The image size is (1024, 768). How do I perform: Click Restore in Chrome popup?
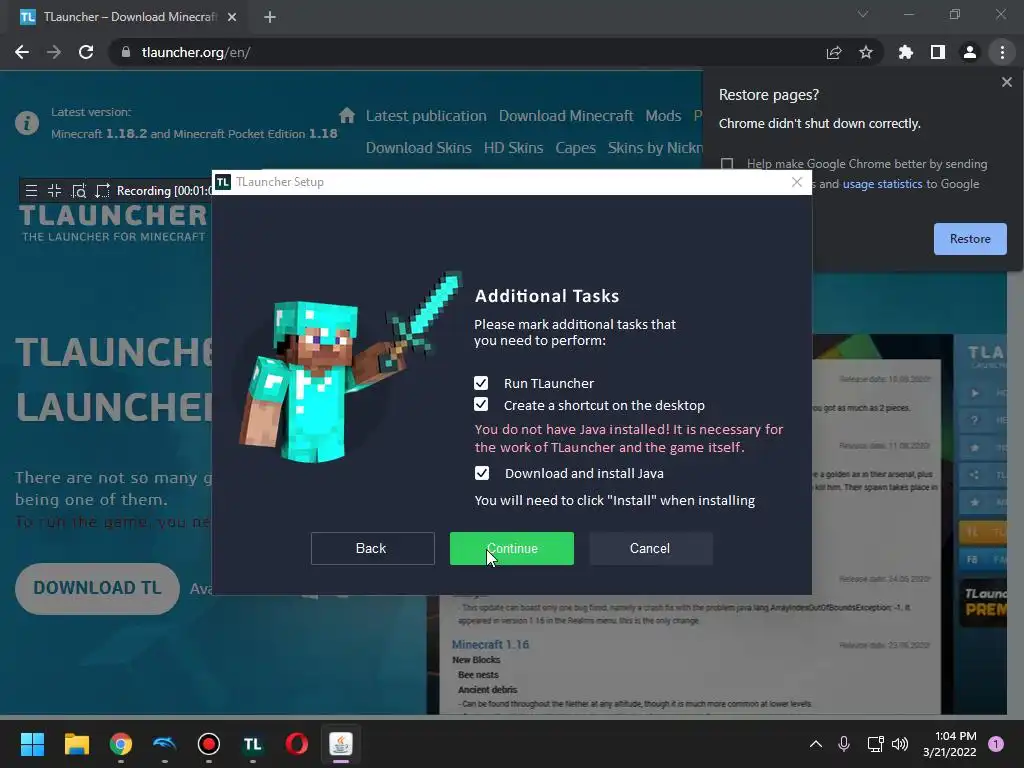(x=970, y=239)
